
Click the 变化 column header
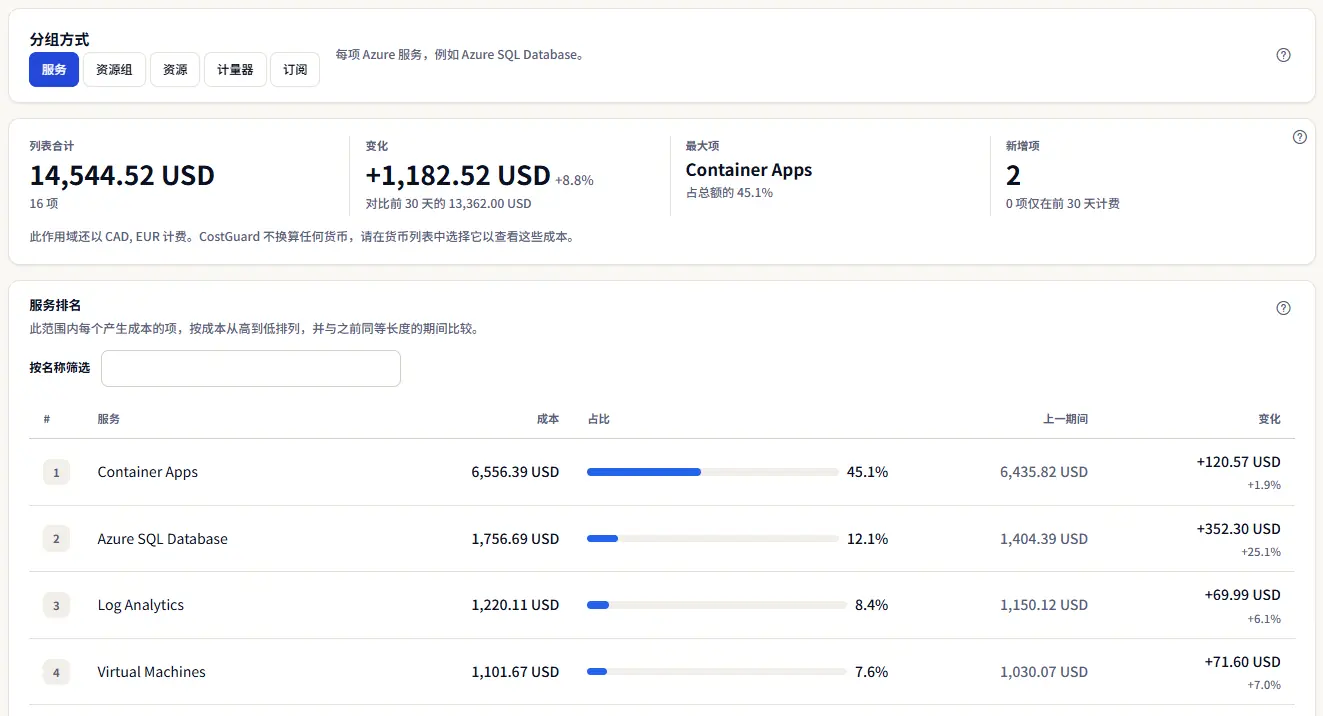tap(1269, 419)
